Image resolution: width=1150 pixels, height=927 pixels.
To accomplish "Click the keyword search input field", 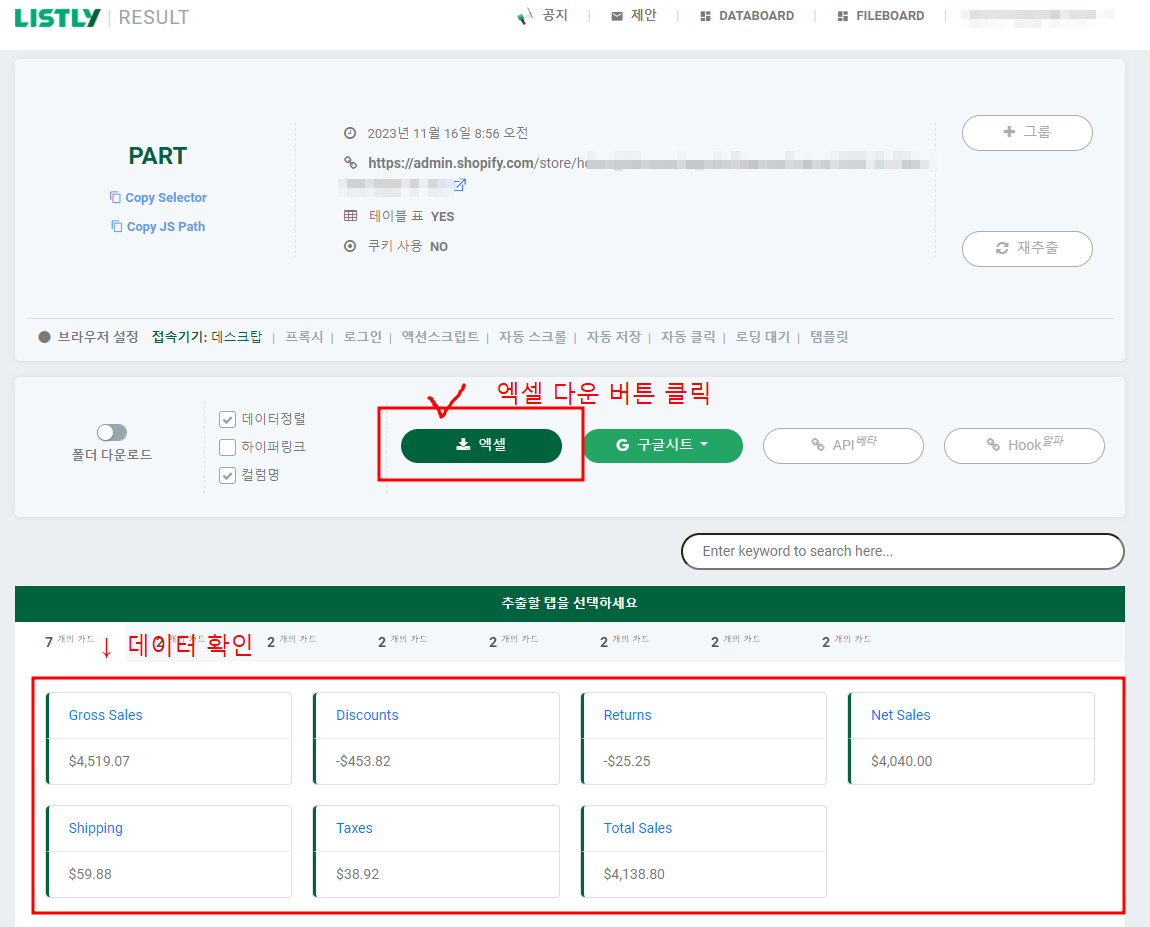I will point(901,551).
